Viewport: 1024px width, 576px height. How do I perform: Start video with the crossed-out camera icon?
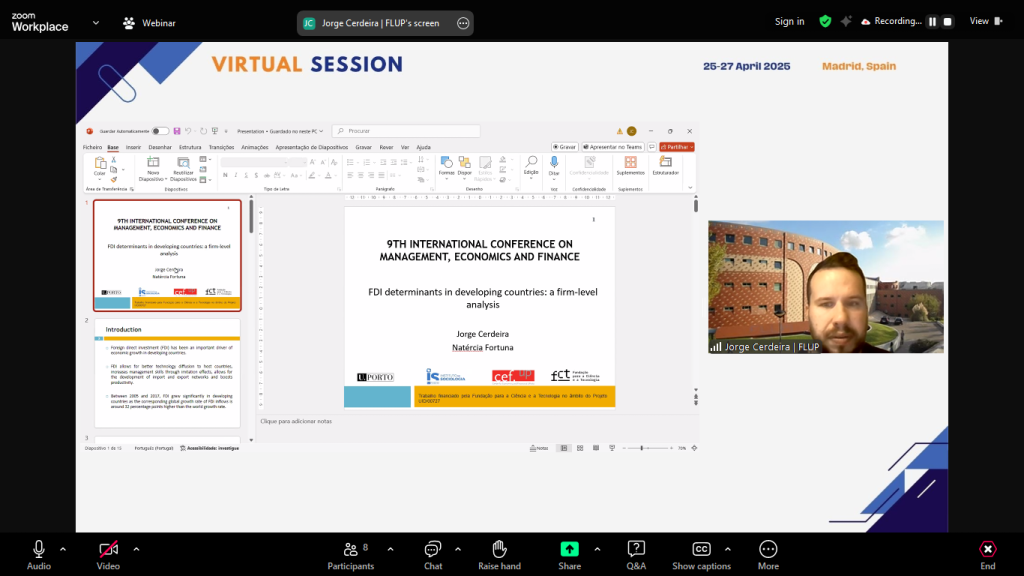108,549
